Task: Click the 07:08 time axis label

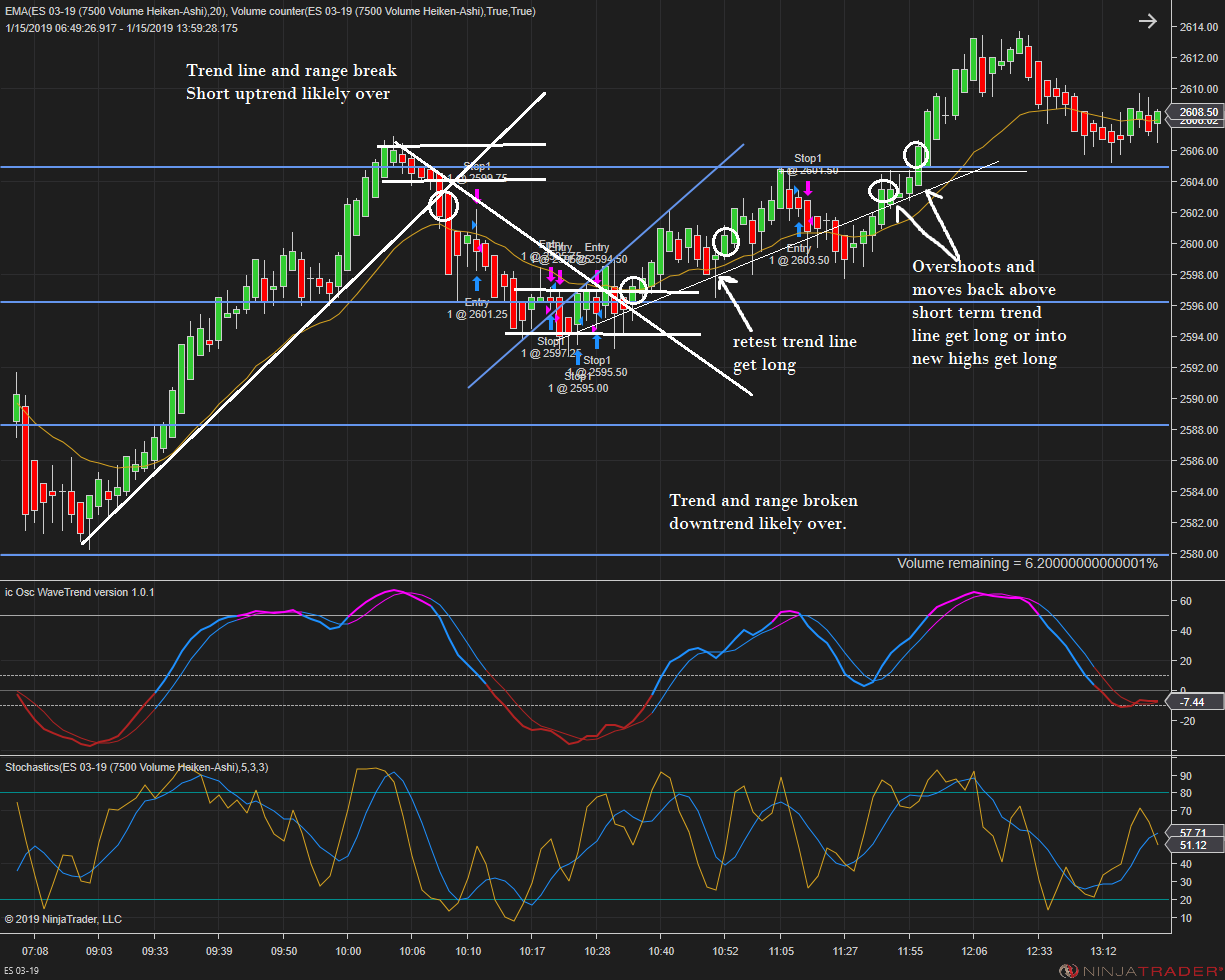Action: coord(35,951)
